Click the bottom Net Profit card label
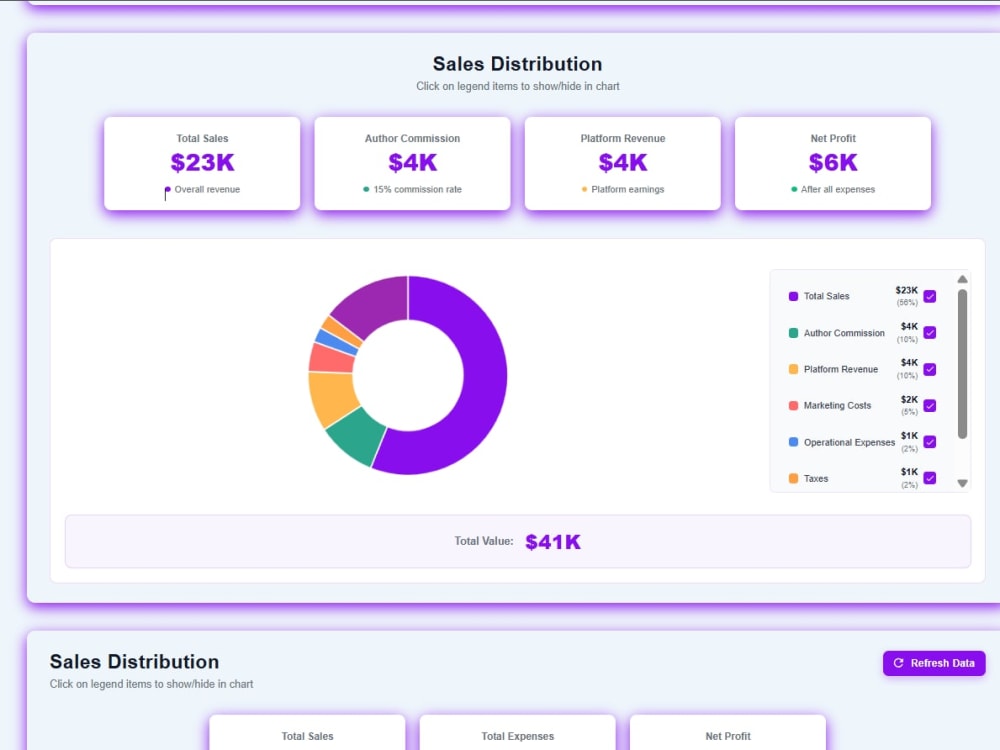The width and height of the screenshot is (1000, 750). coord(728,736)
